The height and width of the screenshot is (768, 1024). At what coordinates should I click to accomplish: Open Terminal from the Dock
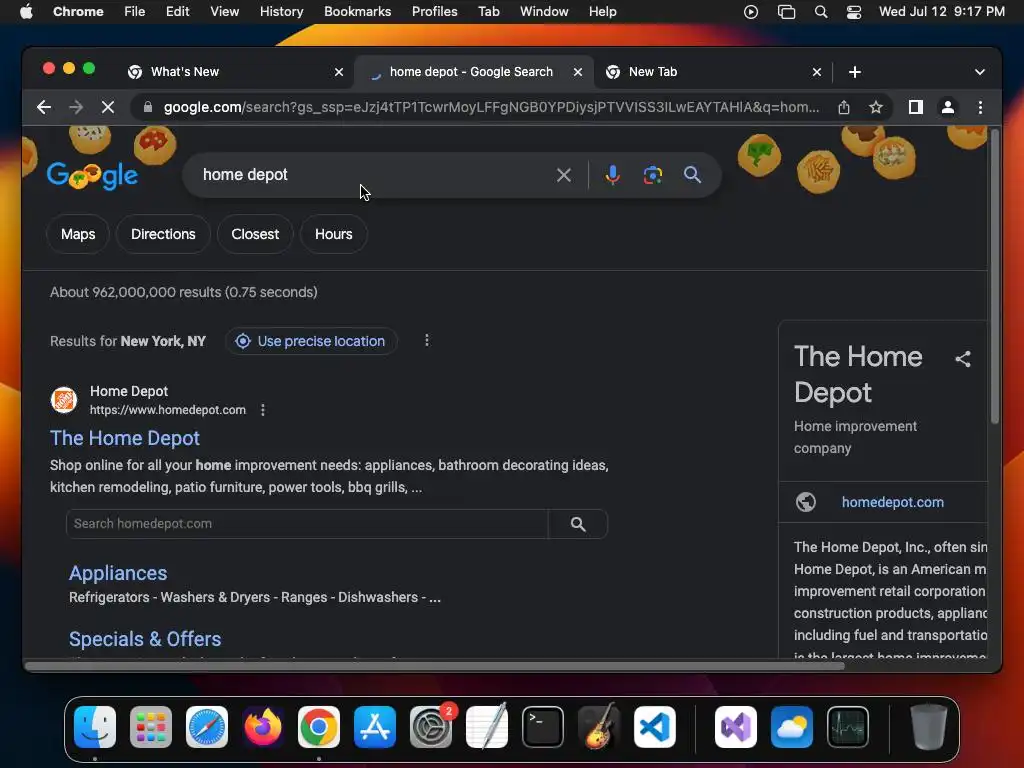coord(543,727)
